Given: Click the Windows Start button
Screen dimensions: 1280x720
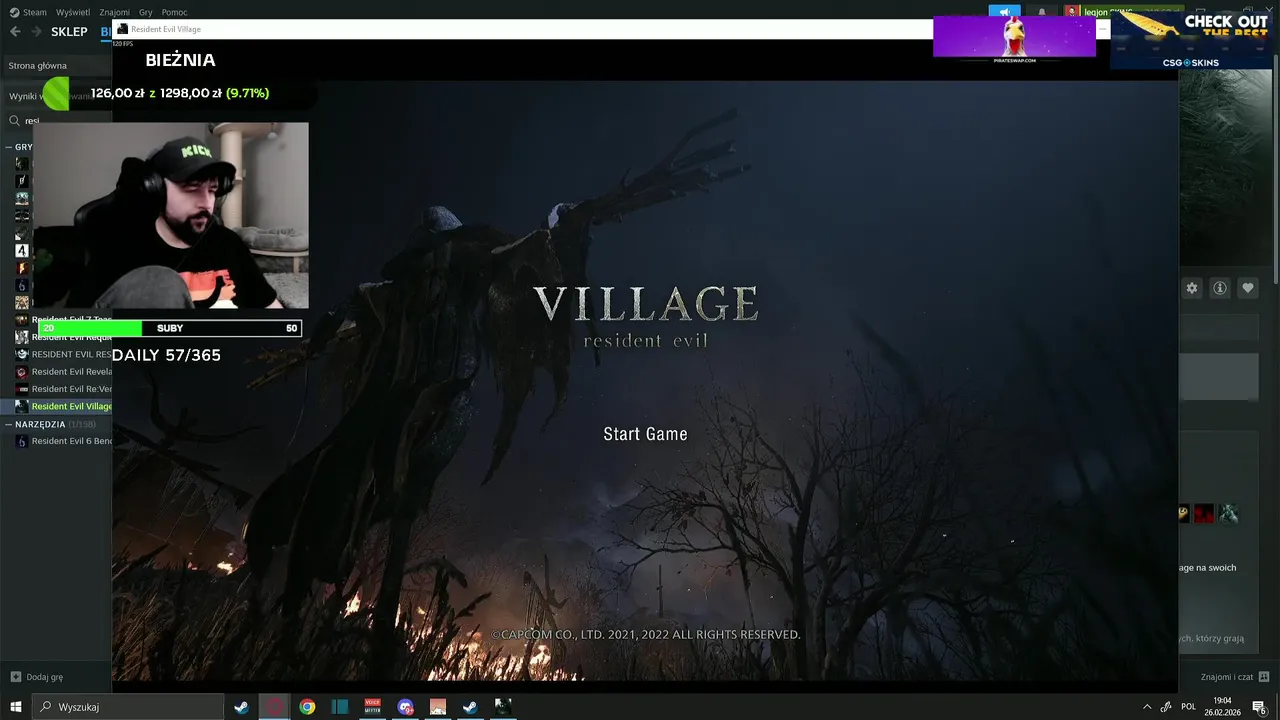Looking at the screenshot, I should [x=16, y=707].
